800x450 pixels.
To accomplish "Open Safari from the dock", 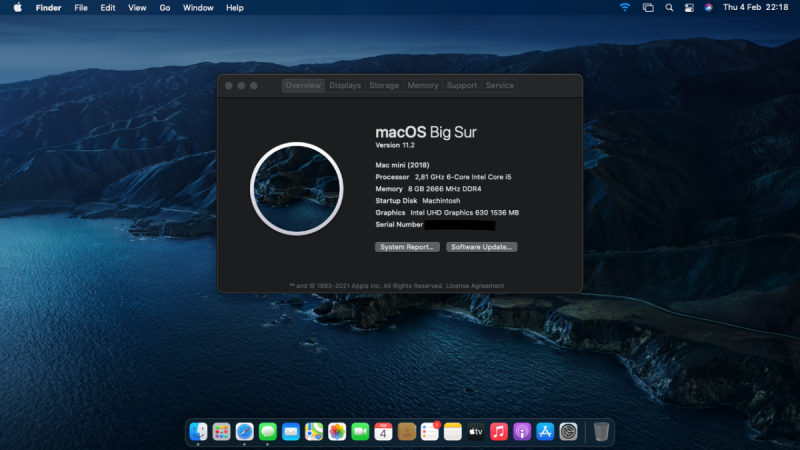I will 244,431.
